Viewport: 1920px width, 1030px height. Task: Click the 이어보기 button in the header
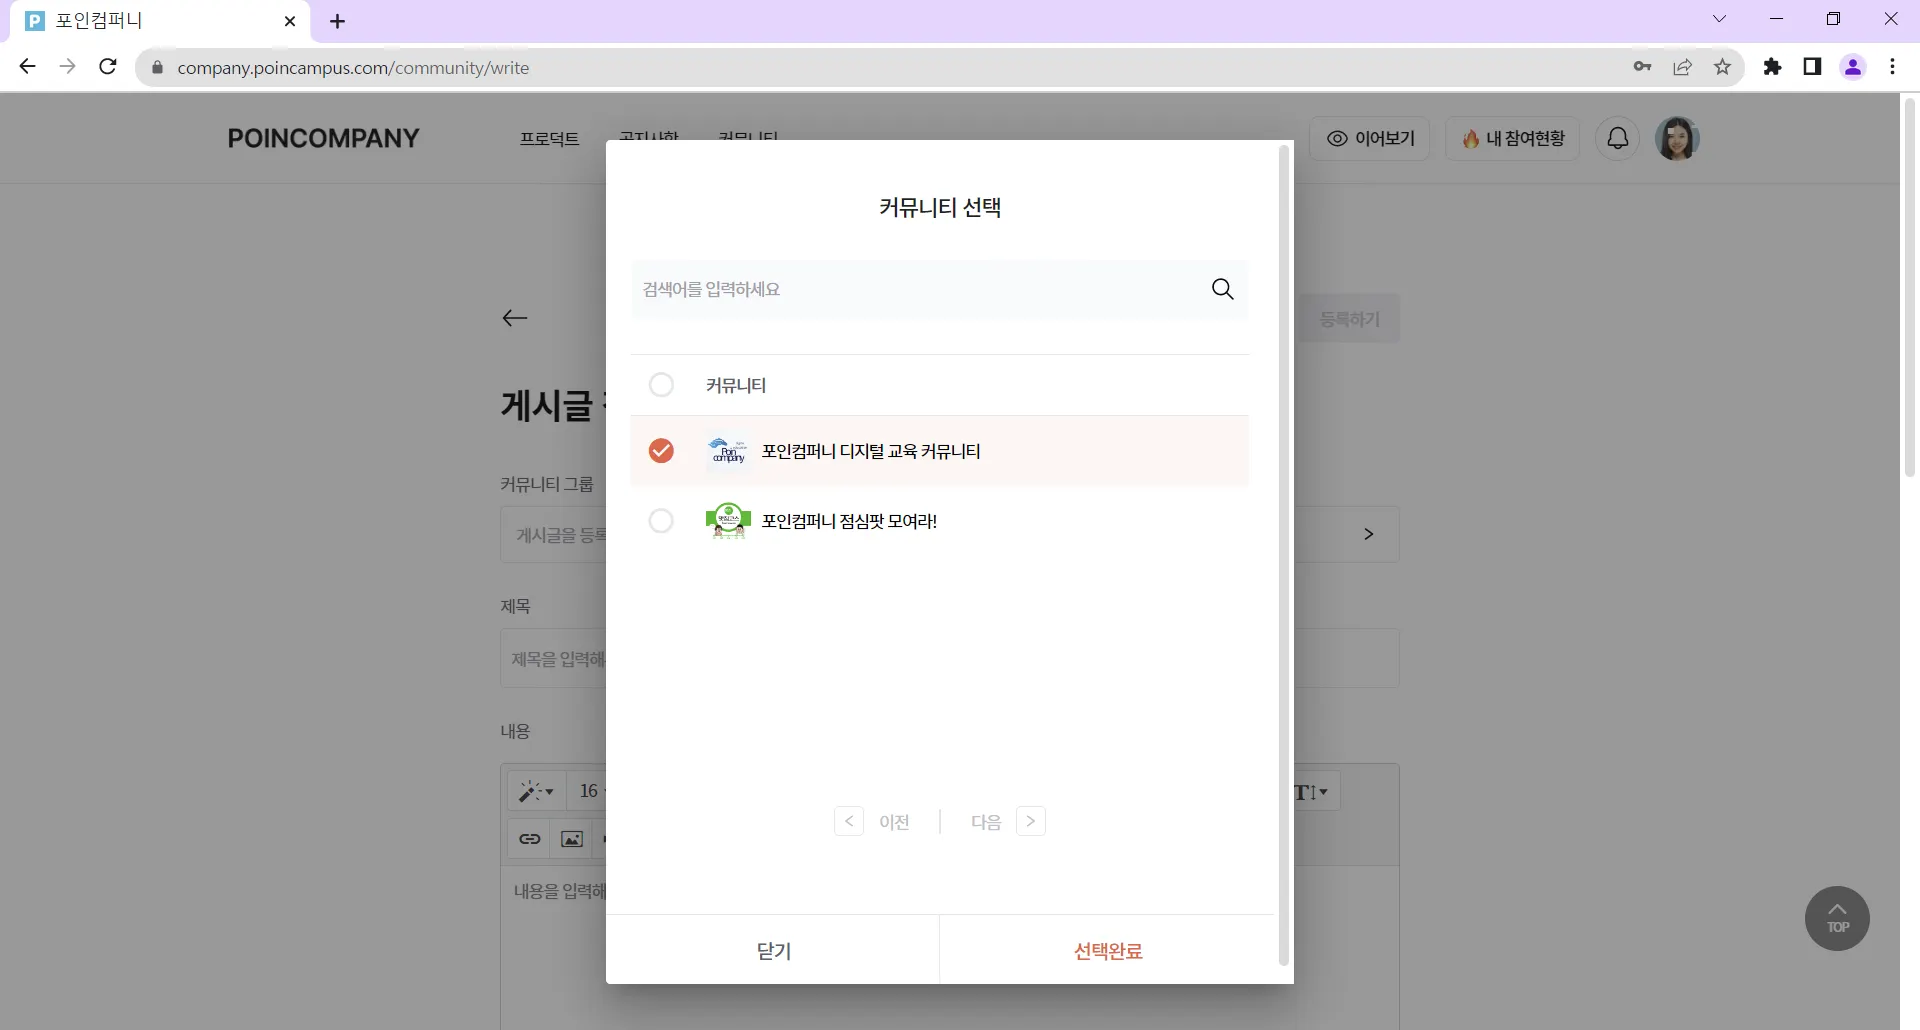1370,138
